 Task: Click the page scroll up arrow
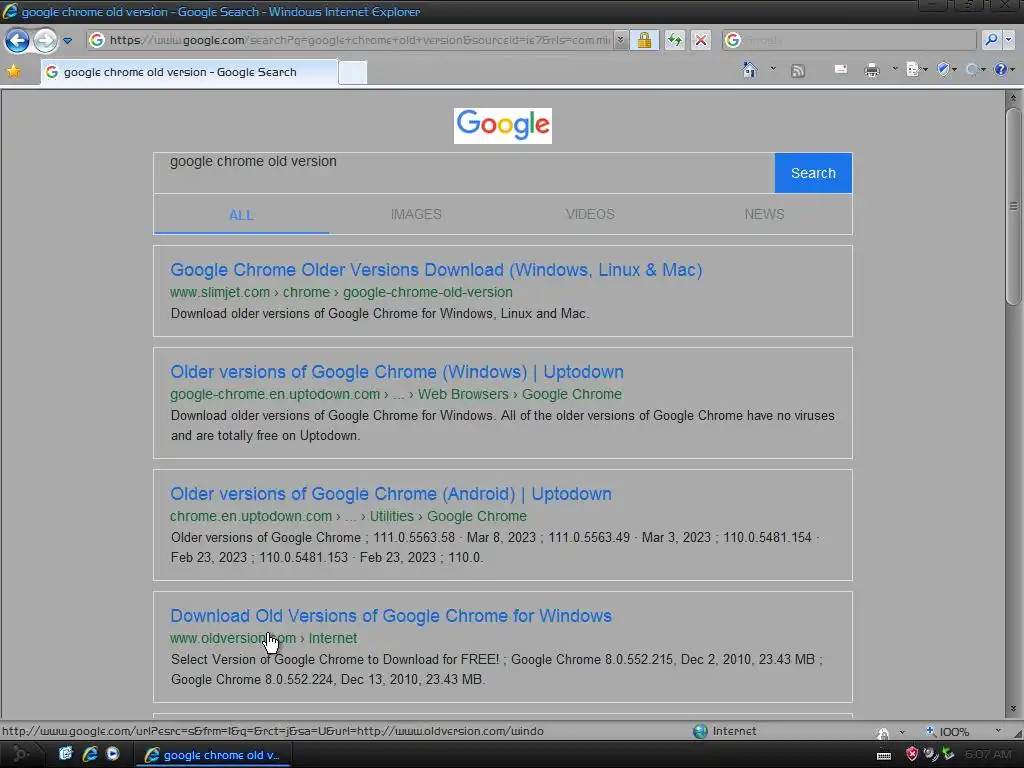coord(1013,98)
